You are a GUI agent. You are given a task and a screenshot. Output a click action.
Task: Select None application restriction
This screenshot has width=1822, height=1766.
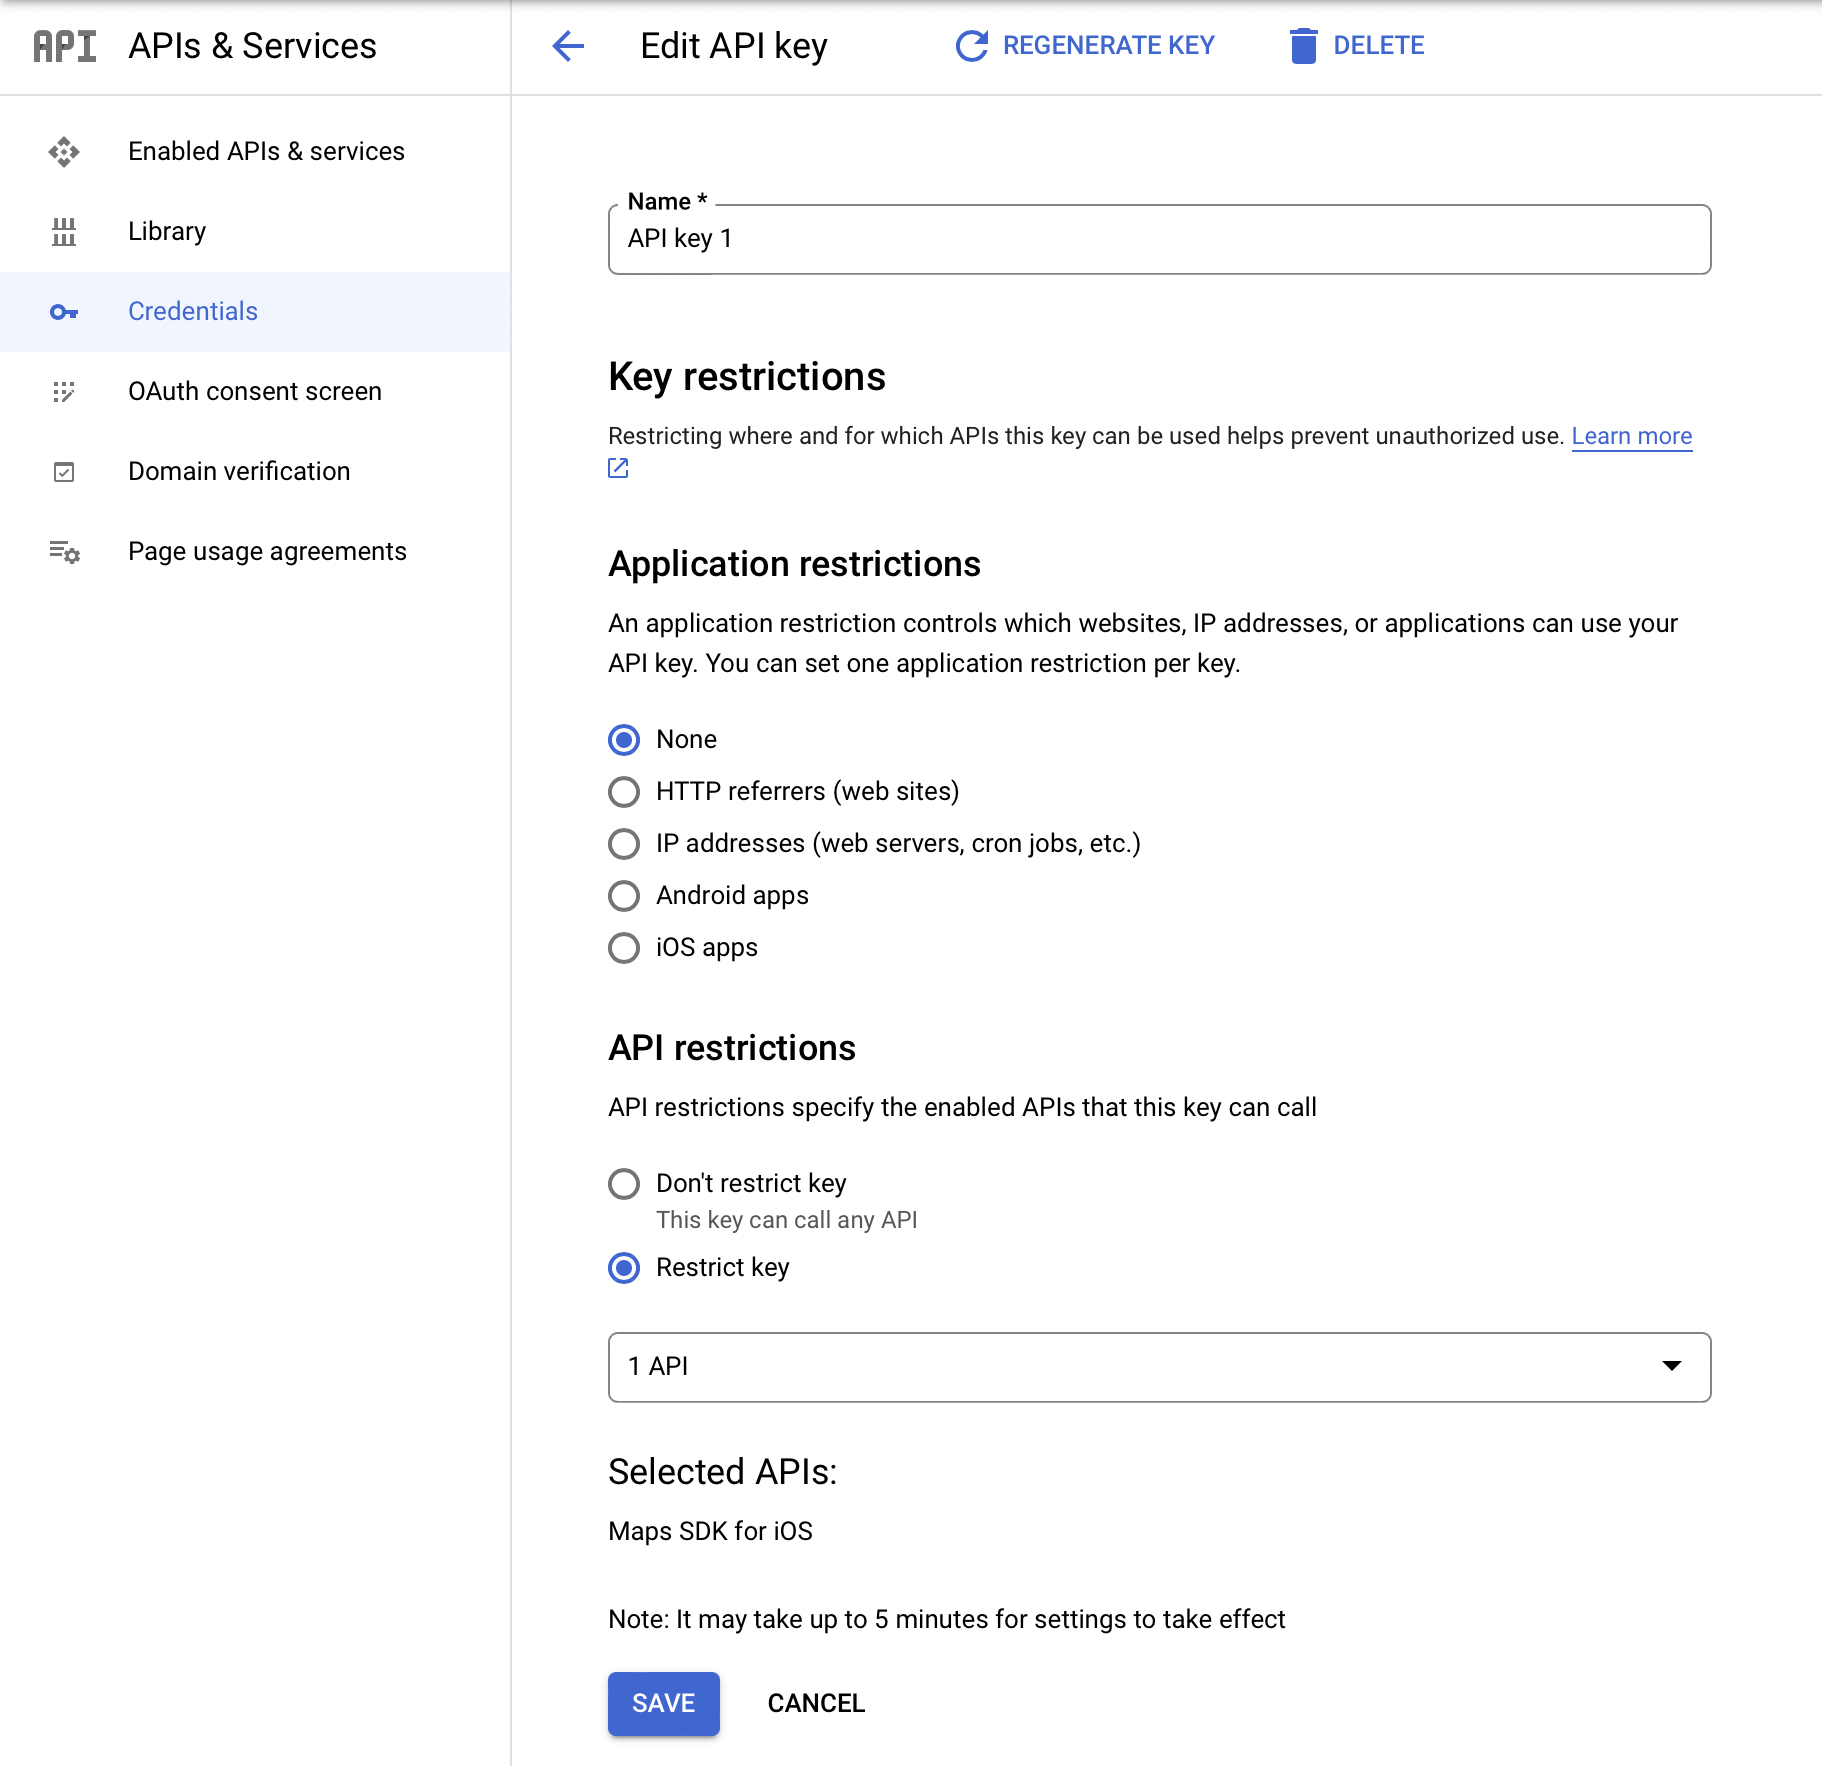point(624,740)
